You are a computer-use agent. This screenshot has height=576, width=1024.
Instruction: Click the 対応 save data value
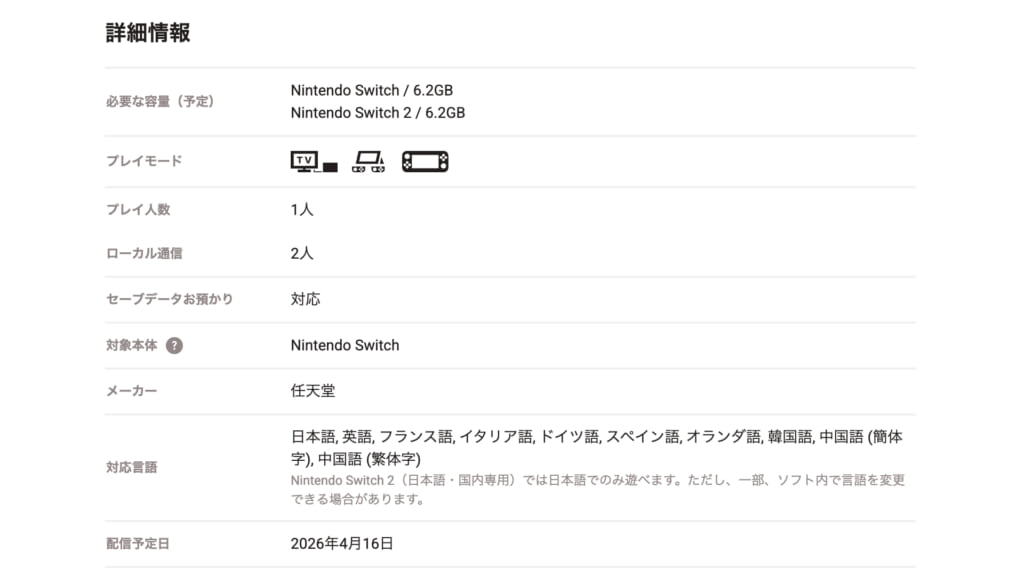tap(305, 300)
